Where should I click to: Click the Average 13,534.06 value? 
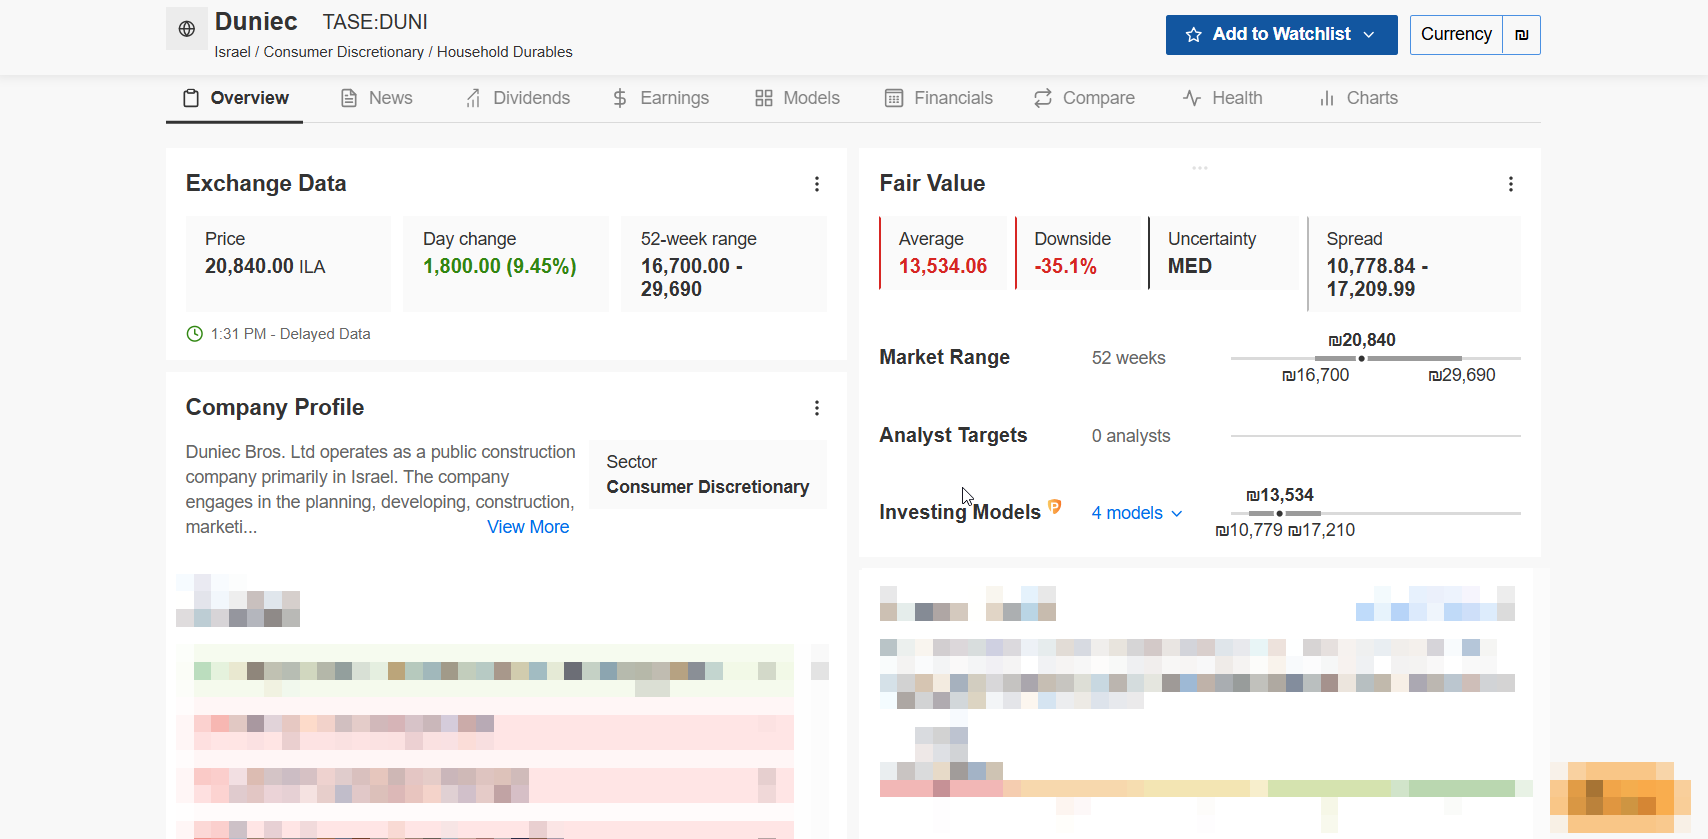943,266
